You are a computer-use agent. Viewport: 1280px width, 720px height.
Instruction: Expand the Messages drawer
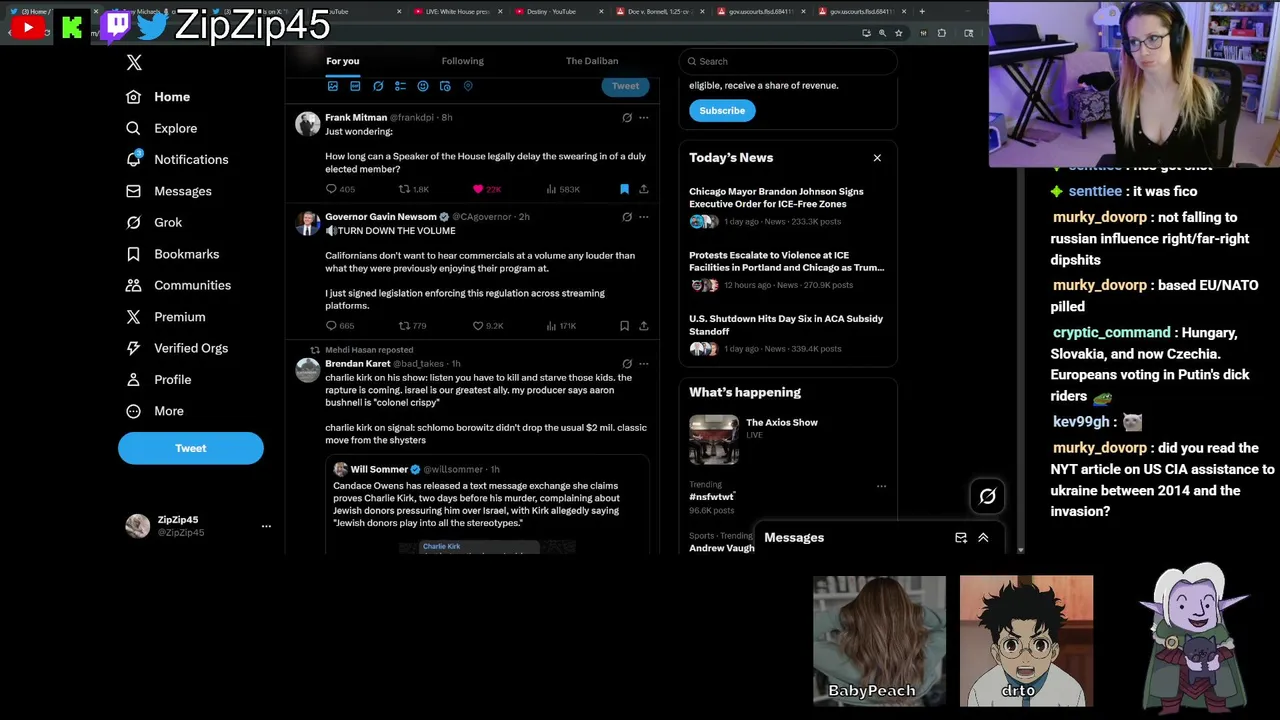click(x=983, y=538)
